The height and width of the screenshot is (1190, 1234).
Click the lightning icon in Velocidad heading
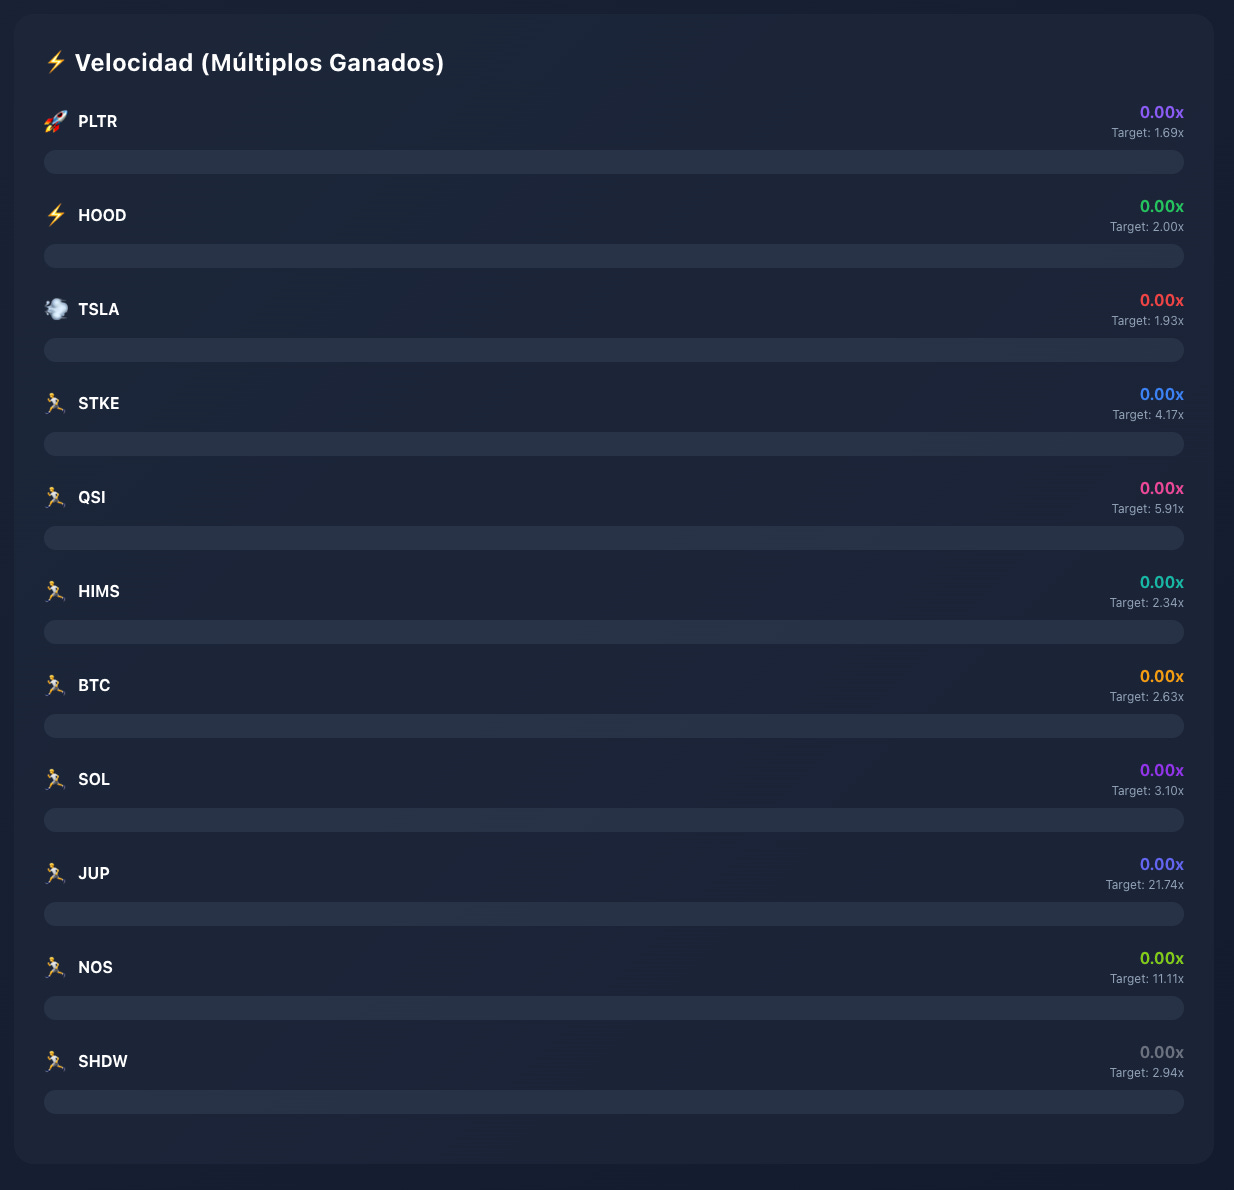tap(55, 63)
